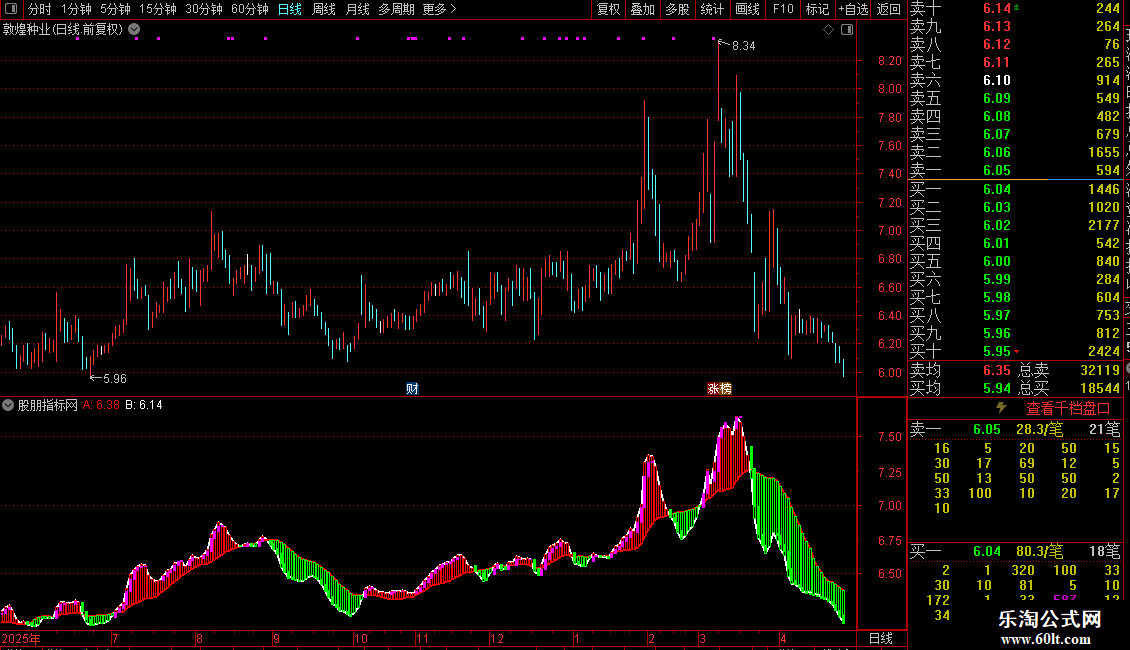Switch to 日线 daily chart
The image size is (1130, 650).
[x=290, y=9]
